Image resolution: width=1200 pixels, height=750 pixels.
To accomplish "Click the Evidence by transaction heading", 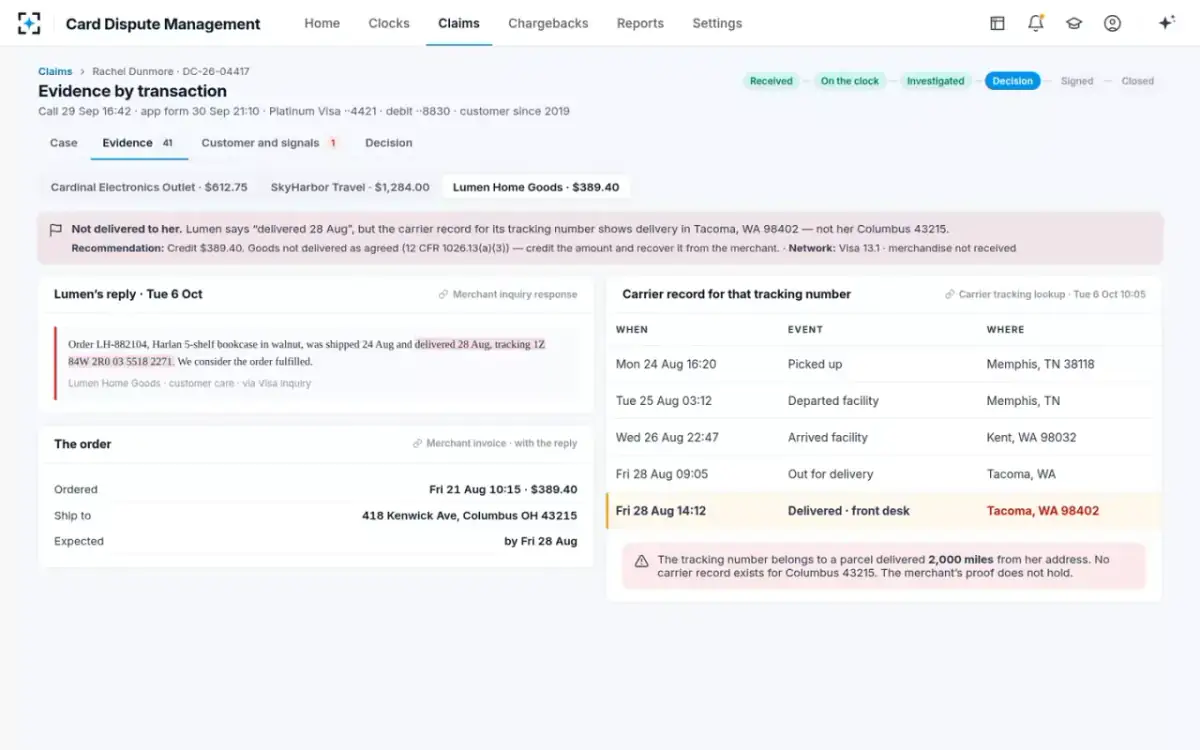I will pos(133,91).
